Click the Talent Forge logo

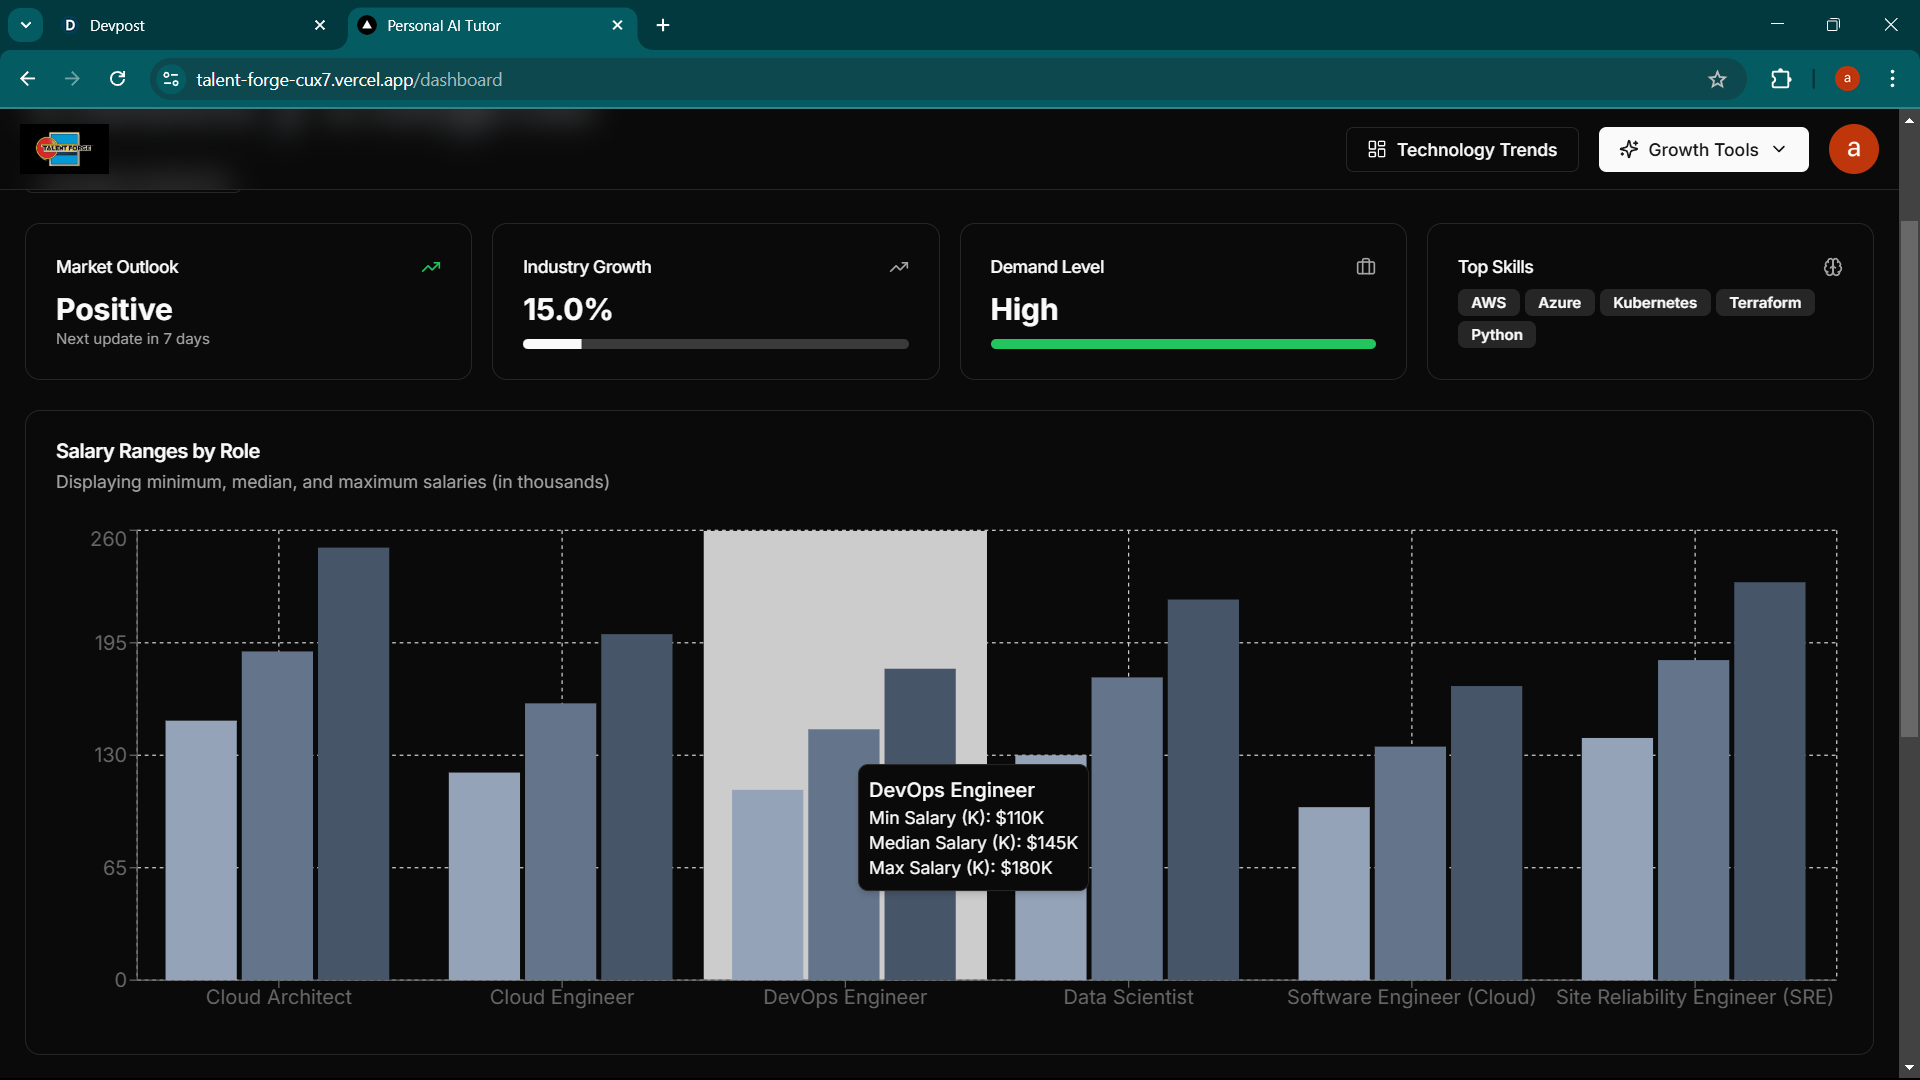[64, 149]
